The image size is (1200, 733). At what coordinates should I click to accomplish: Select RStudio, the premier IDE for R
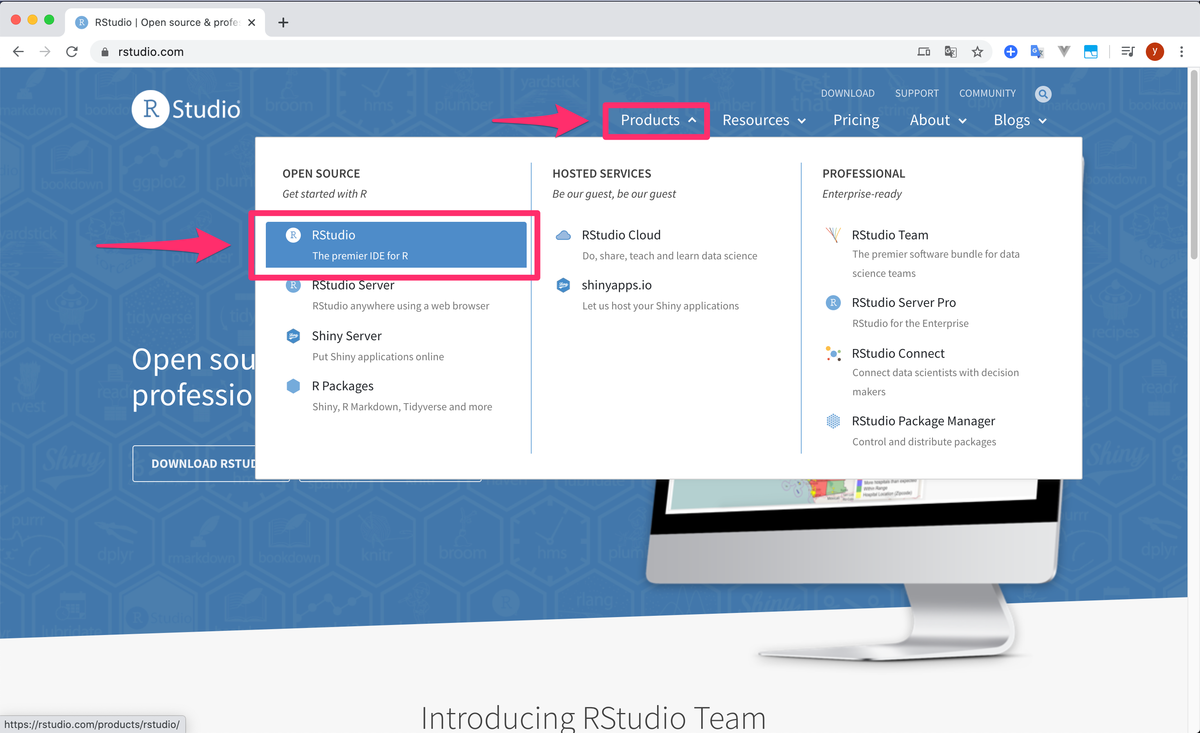click(396, 245)
